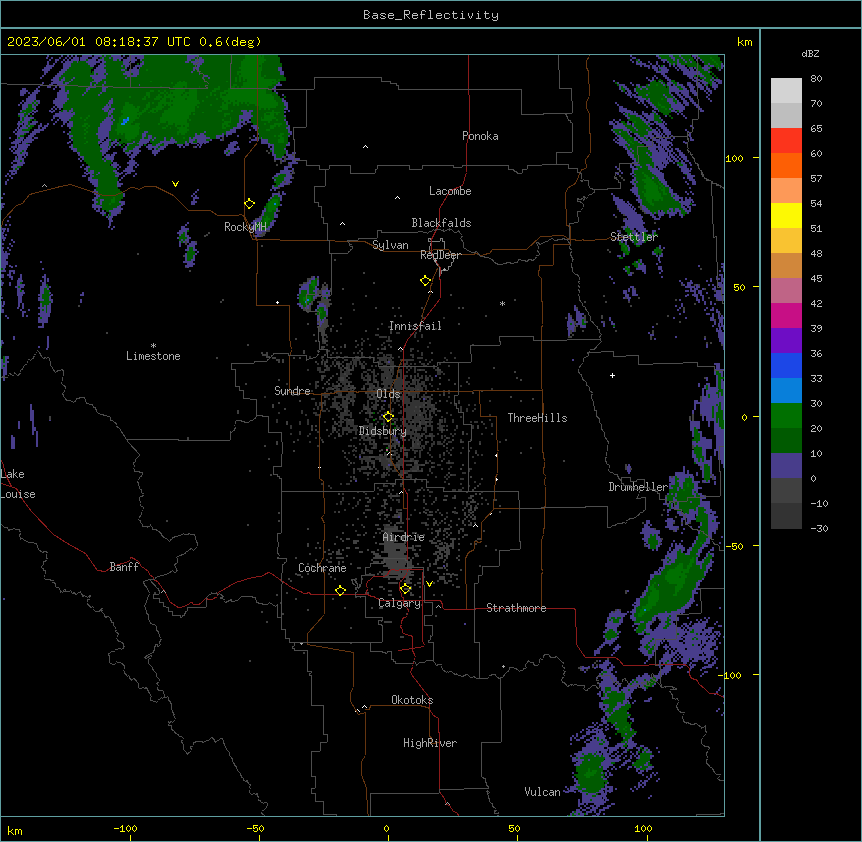Click the Lake Louise label at the map edge

point(18,484)
